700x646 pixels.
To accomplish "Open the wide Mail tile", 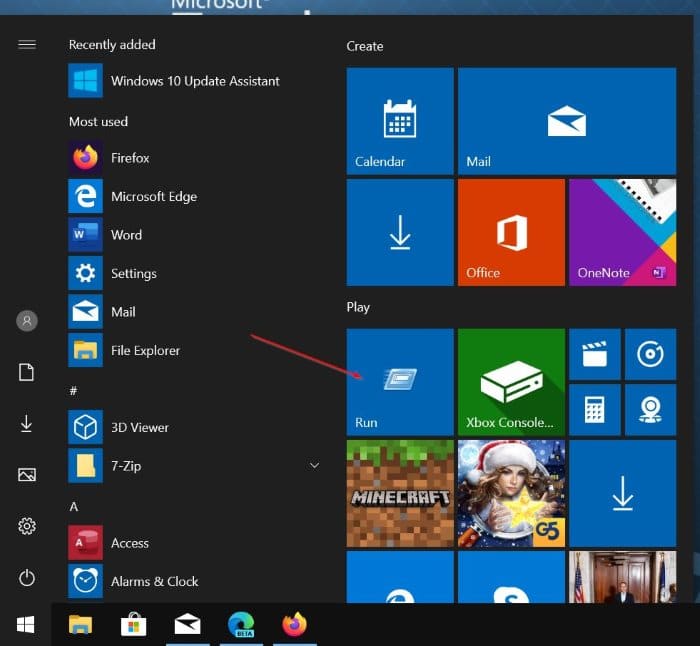I will point(567,121).
